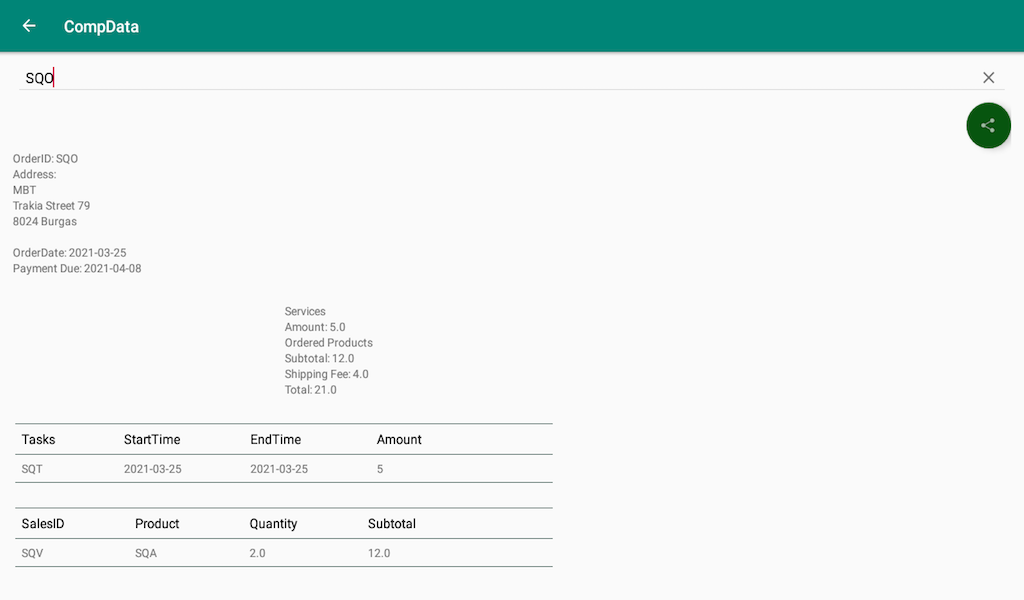Image resolution: width=1024 pixels, height=600 pixels.
Task: Select '8024 Burgas' address line
Action: coord(44,221)
